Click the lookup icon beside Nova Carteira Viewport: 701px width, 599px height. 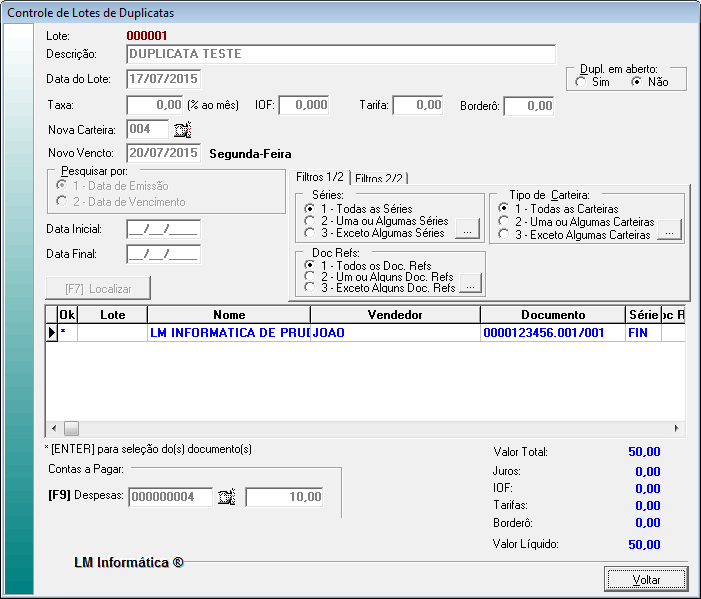pyautogui.click(x=182, y=129)
